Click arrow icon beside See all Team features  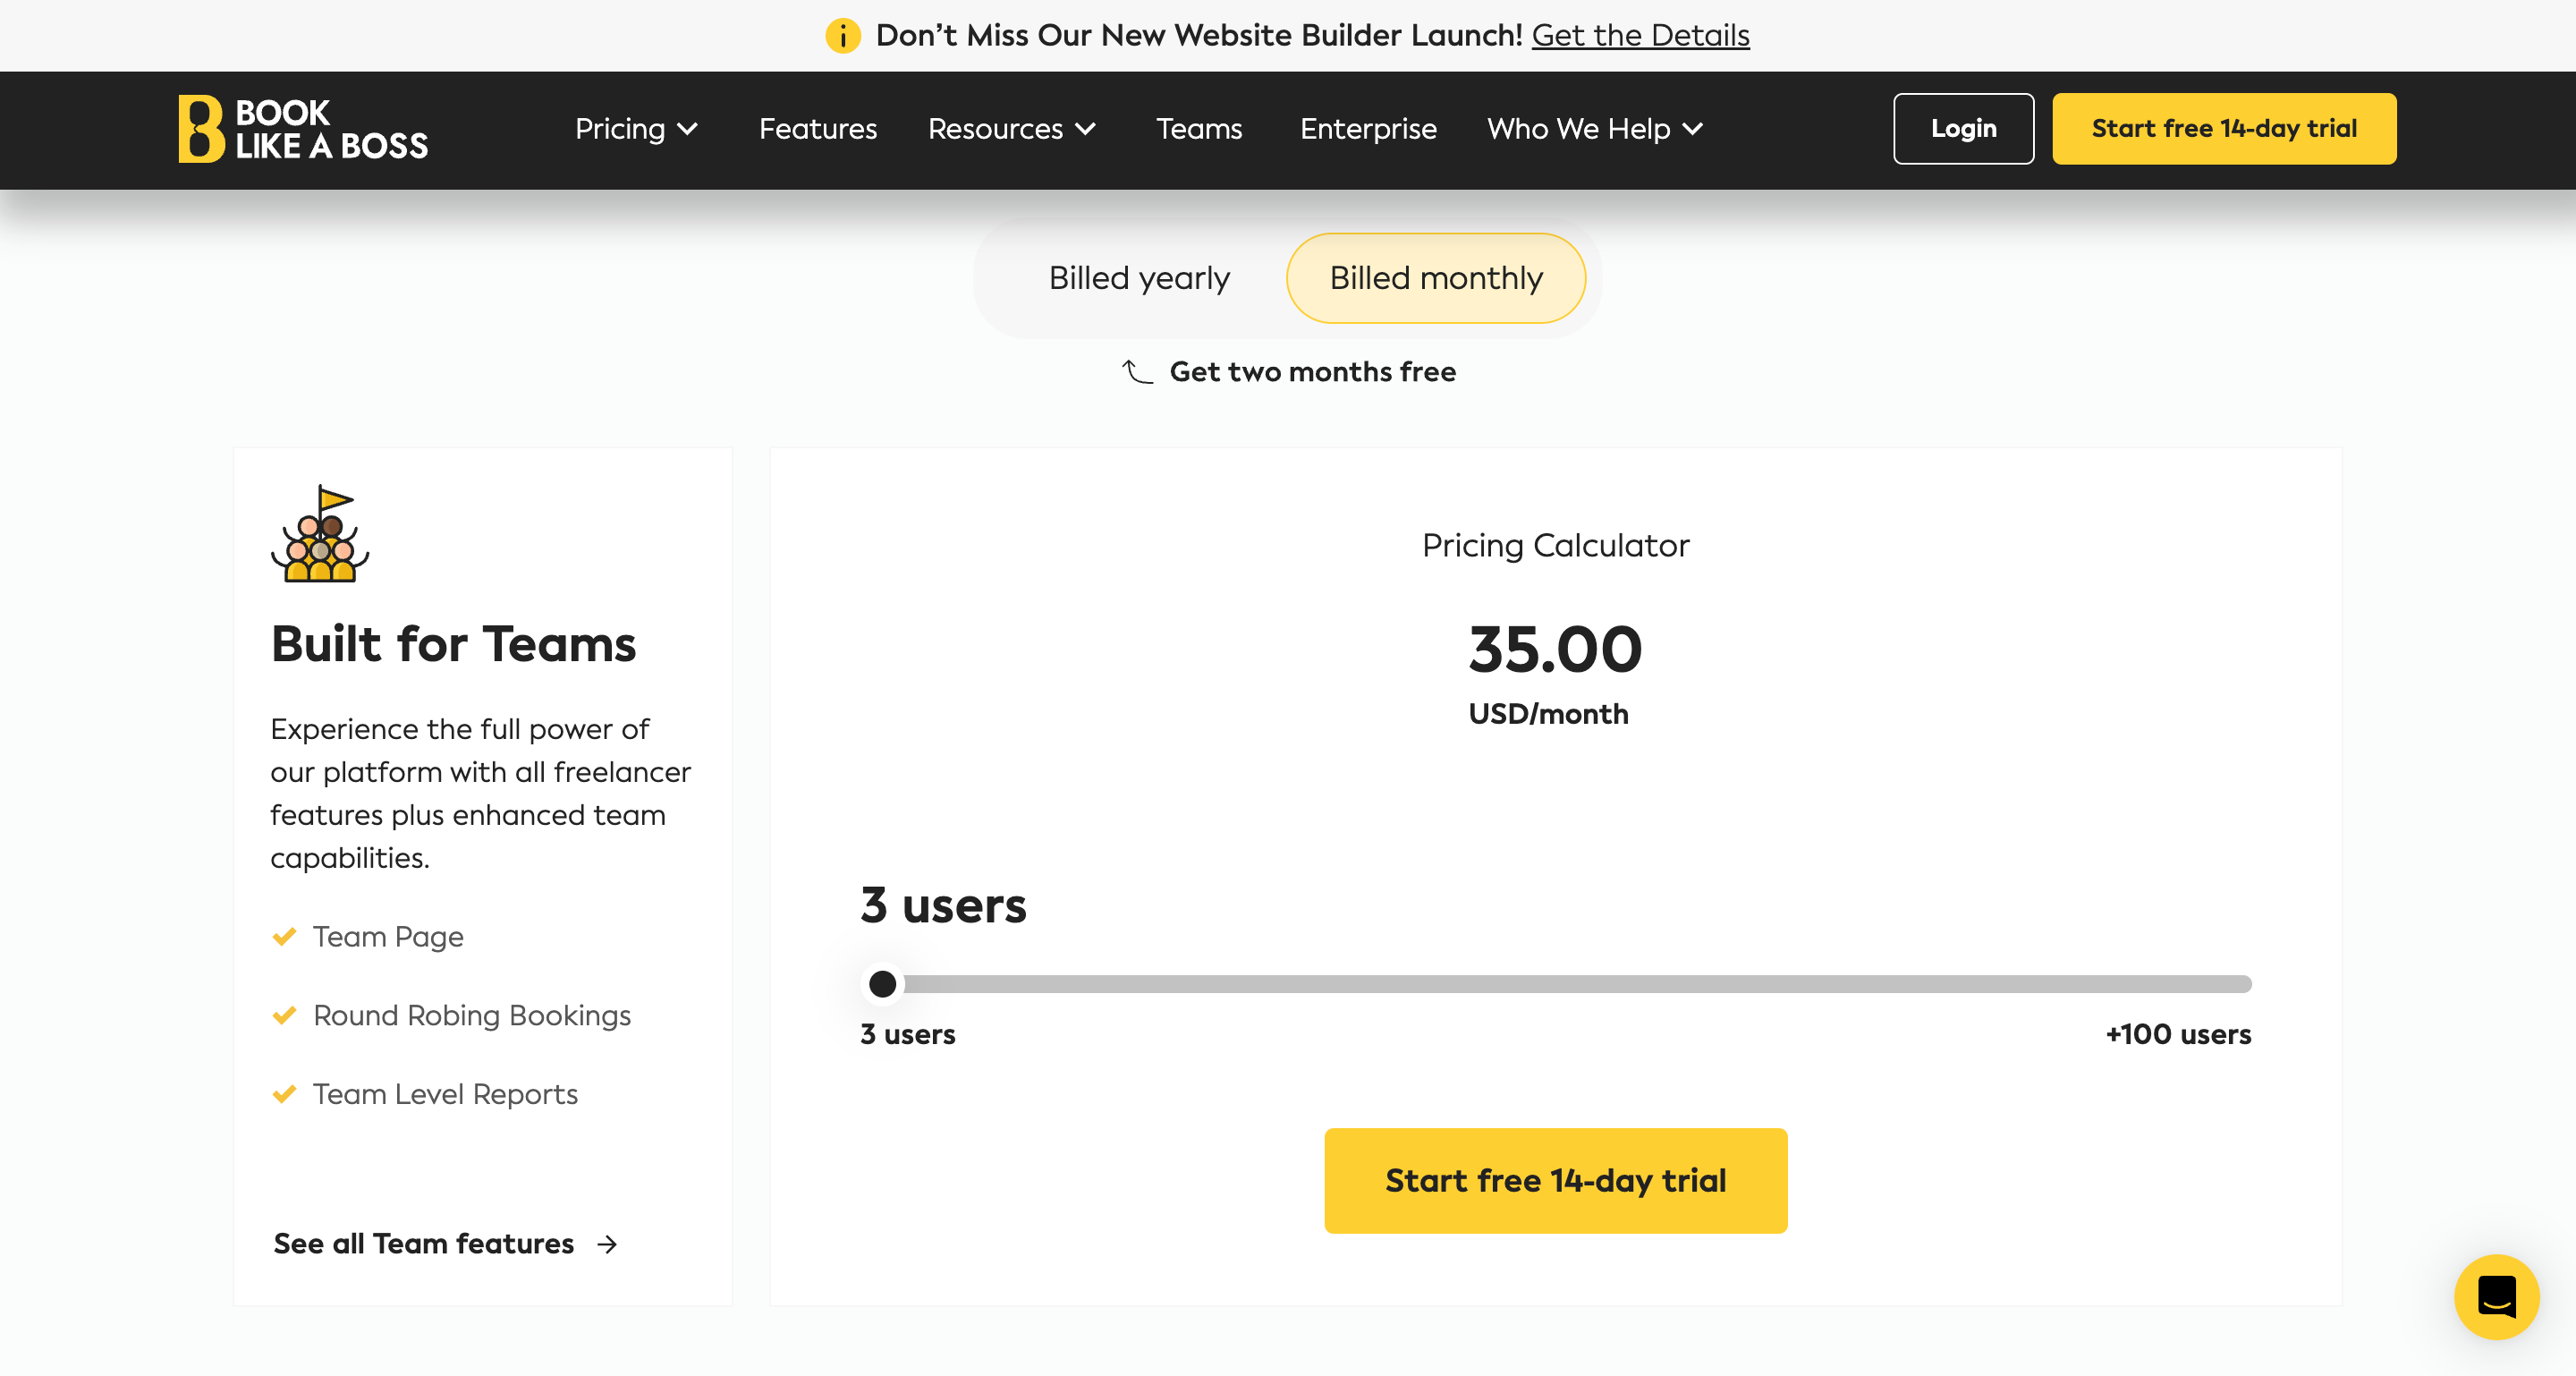(x=607, y=1244)
